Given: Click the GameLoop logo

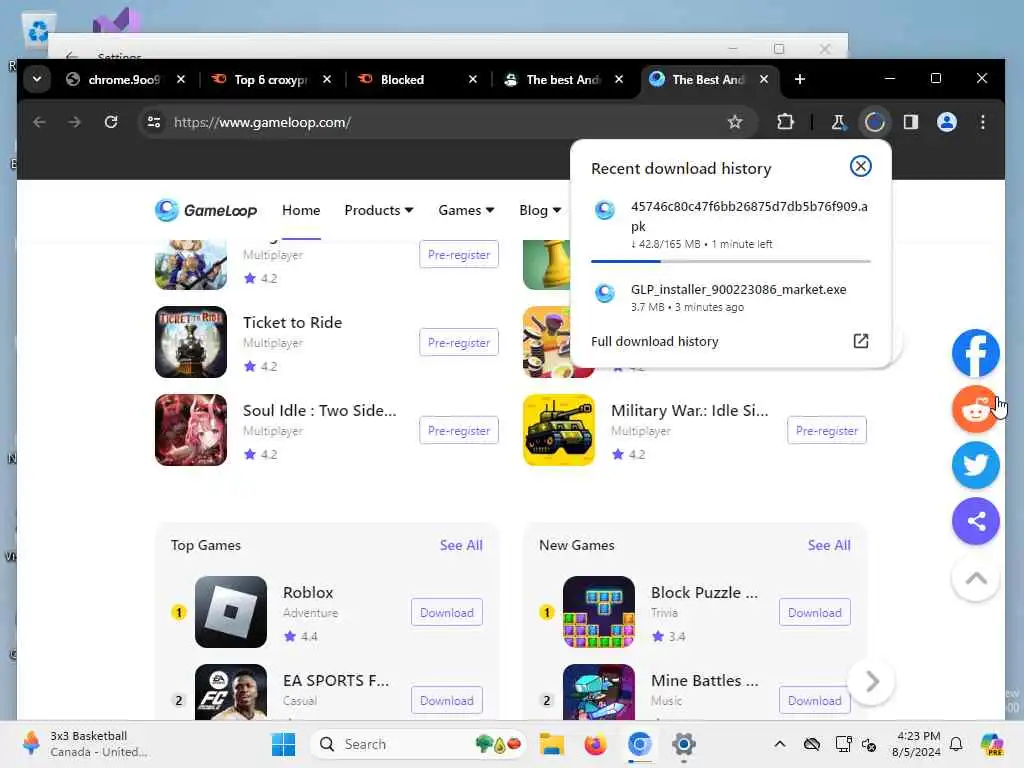Looking at the screenshot, I should (206, 210).
